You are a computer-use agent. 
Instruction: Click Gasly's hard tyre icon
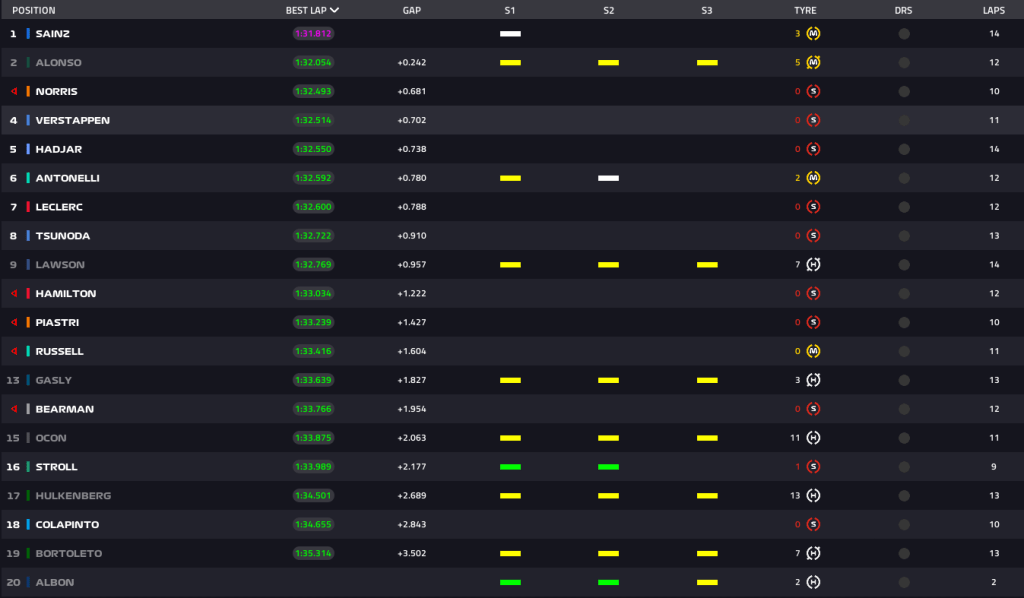click(x=813, y=380)
